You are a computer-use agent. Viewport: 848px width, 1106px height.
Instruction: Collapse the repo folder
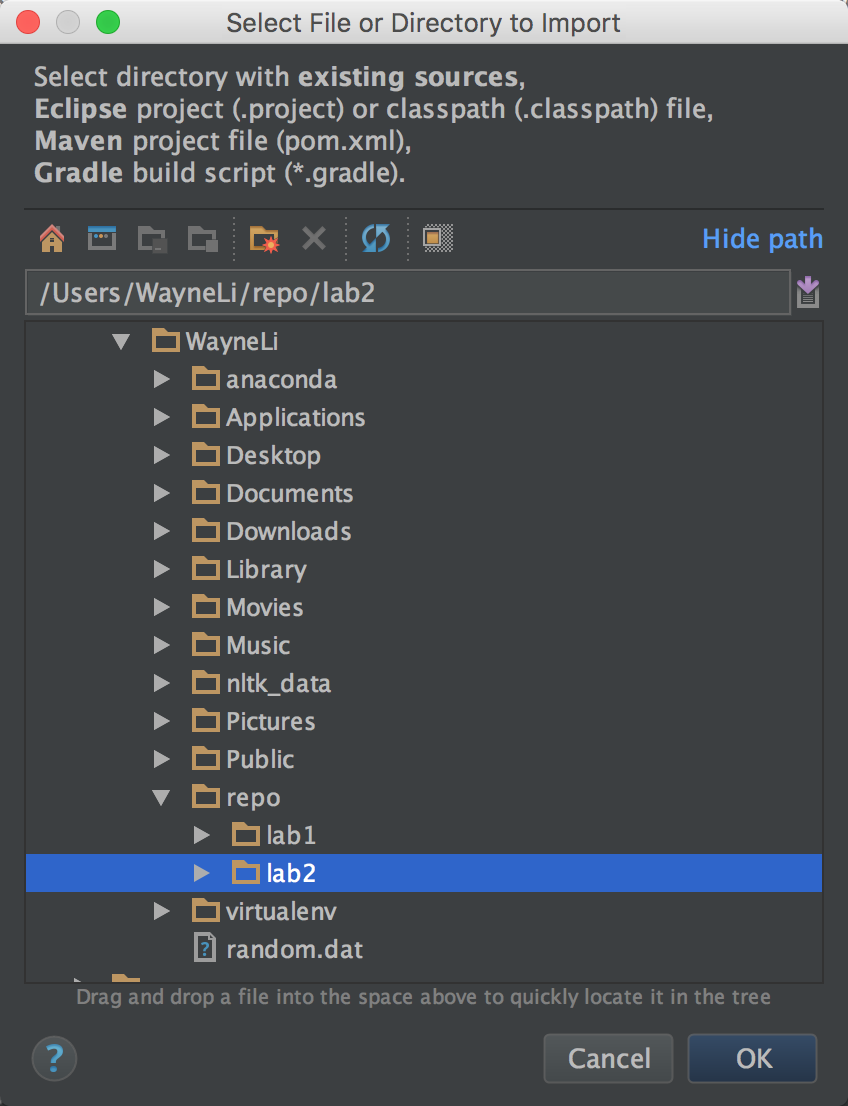[x=162, y=797]
